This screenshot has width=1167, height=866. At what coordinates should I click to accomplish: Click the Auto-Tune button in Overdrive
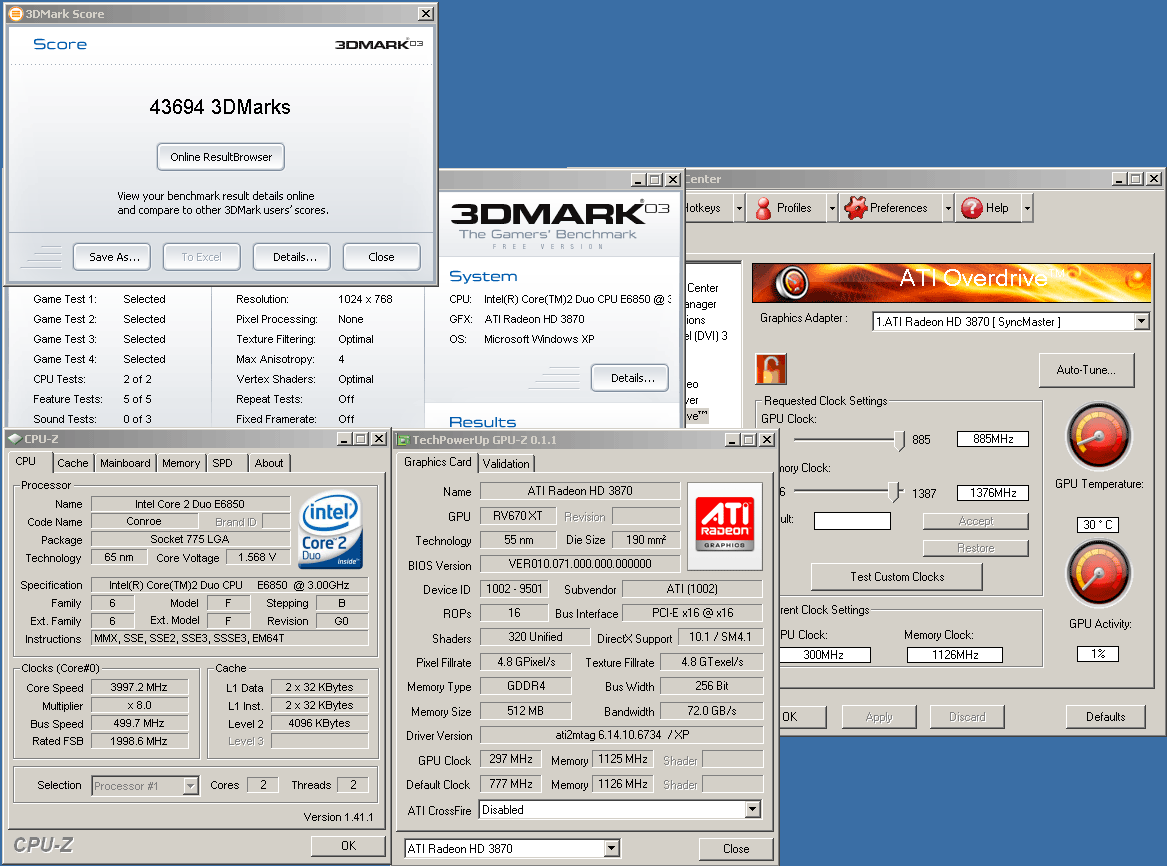(1087, 370)
